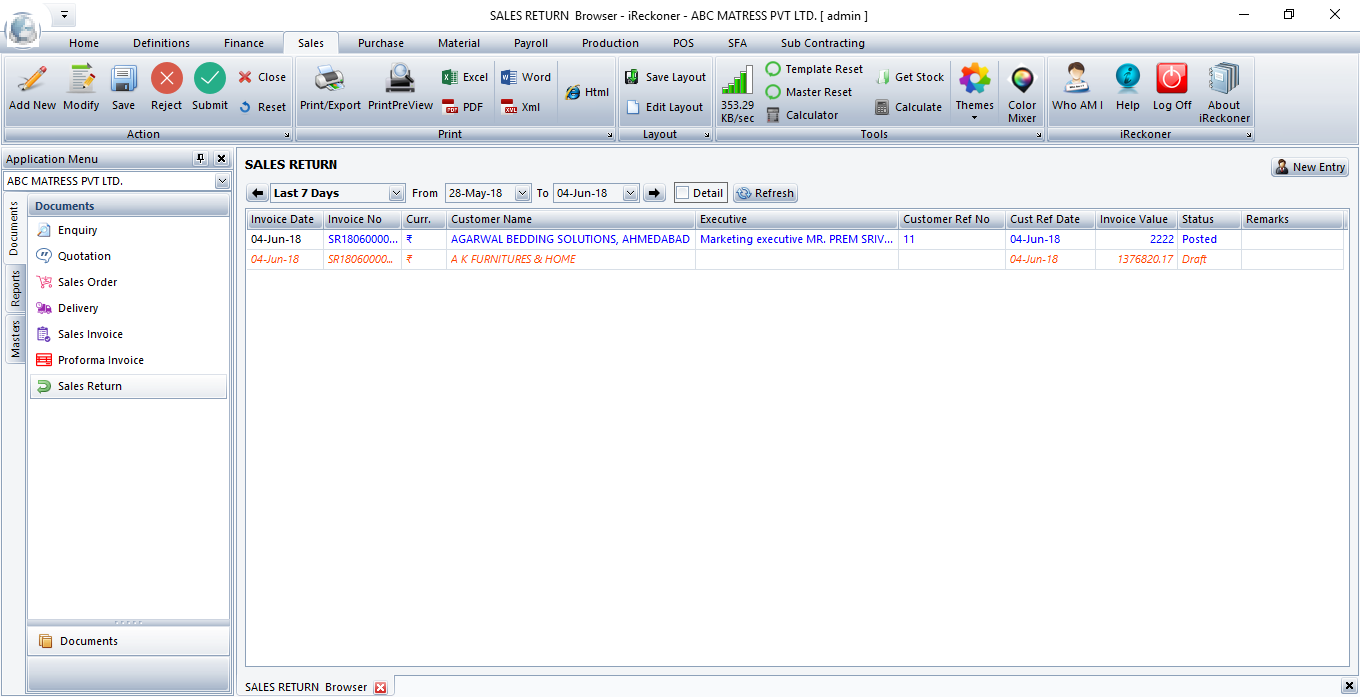
Task: Click the Who AM I icon
Action: [1077, 80]
